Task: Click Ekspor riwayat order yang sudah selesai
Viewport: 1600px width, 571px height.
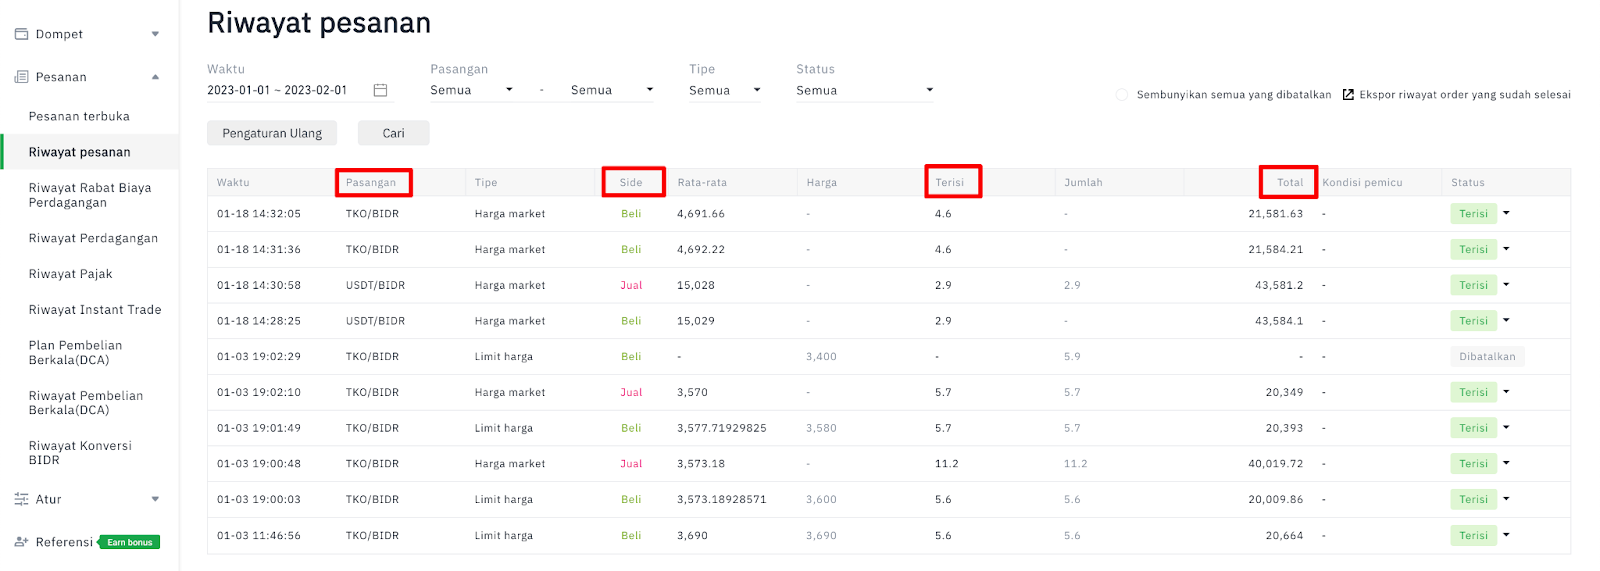Action: (x=1465, y=95)
